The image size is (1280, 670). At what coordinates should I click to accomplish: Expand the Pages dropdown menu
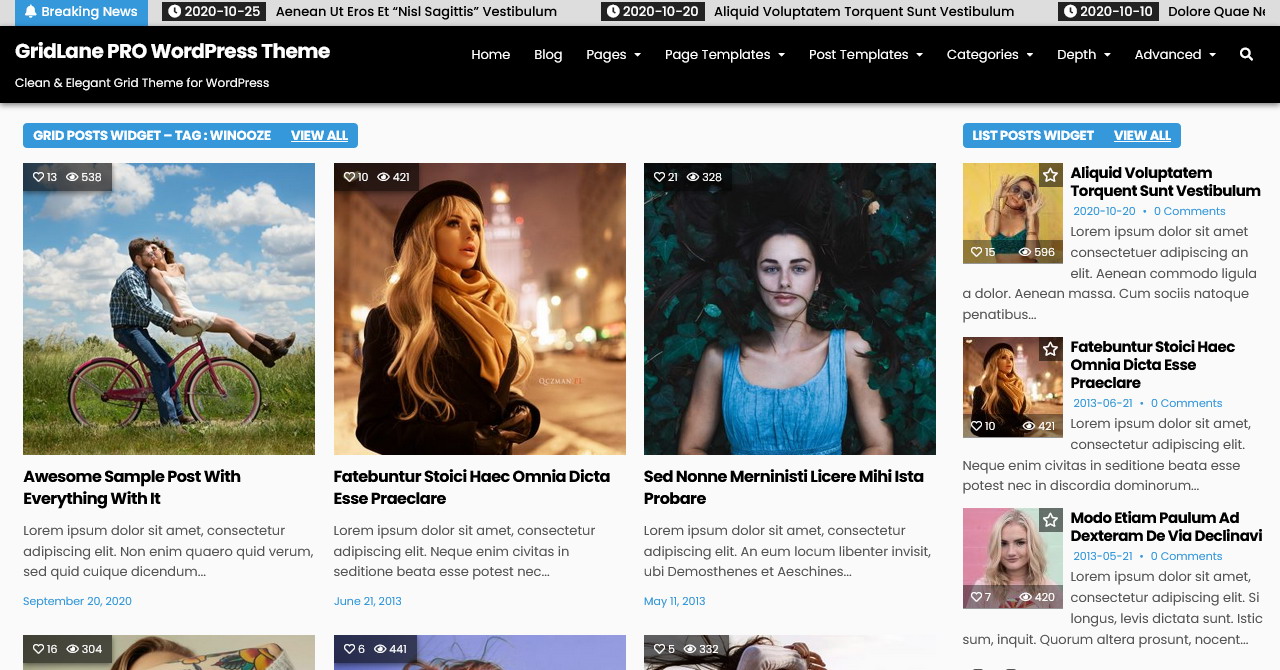(x=613, y=54)
